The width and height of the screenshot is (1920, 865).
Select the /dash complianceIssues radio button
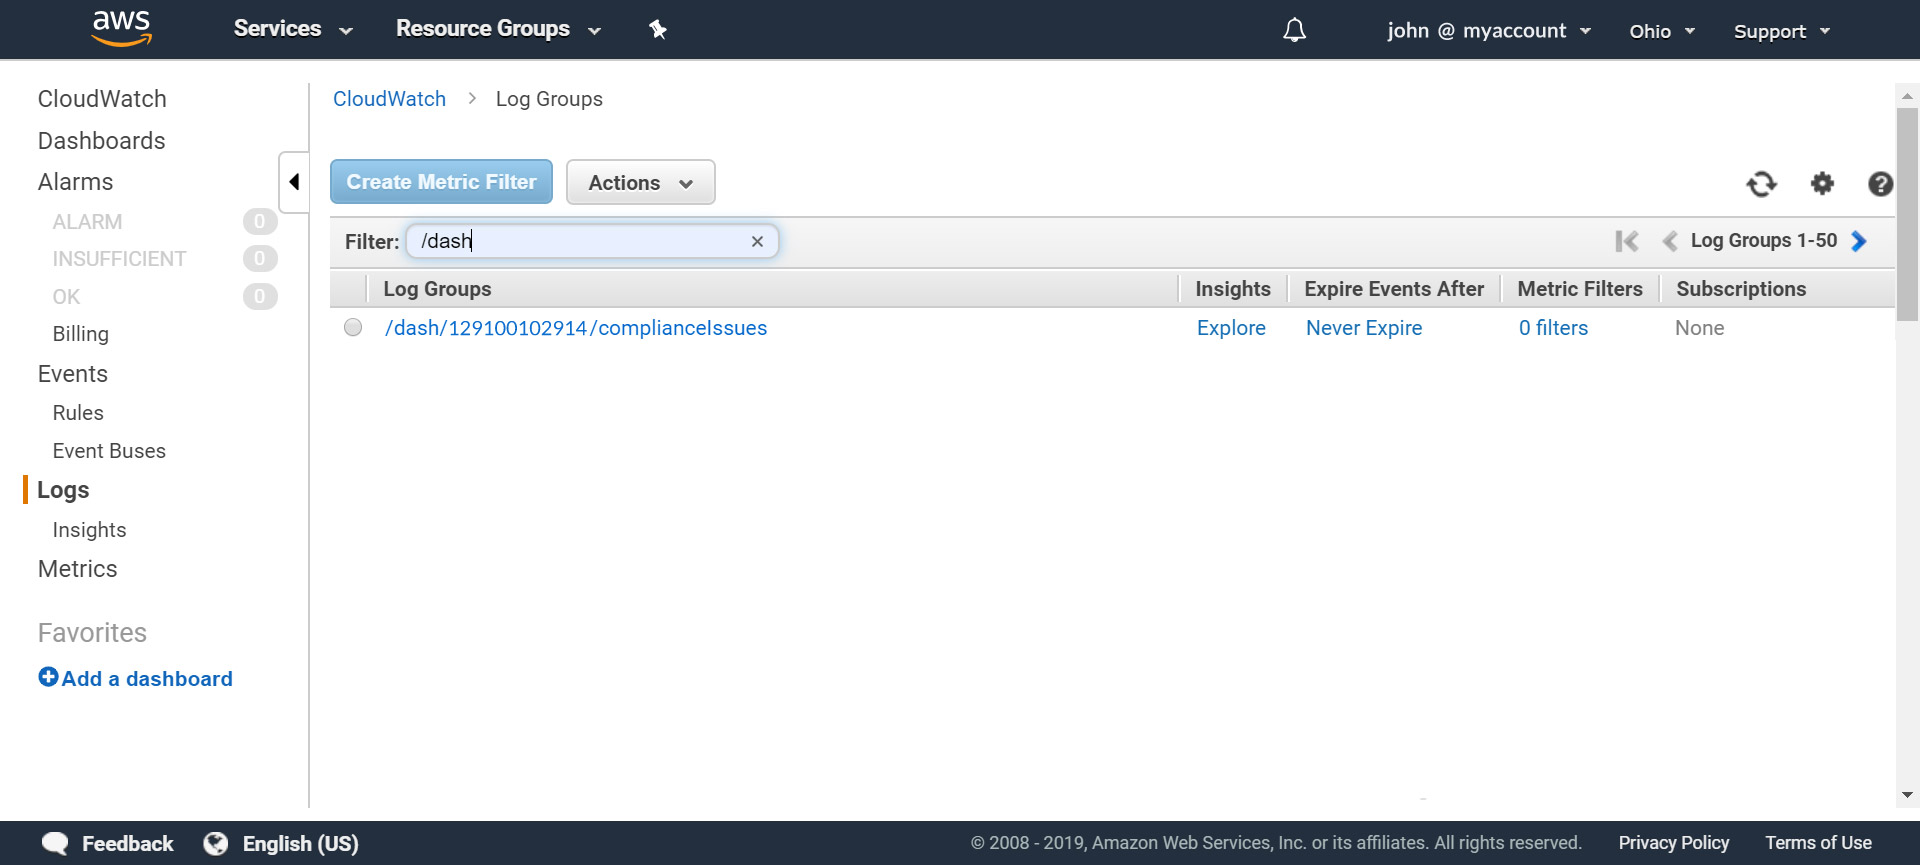(353, 328)
